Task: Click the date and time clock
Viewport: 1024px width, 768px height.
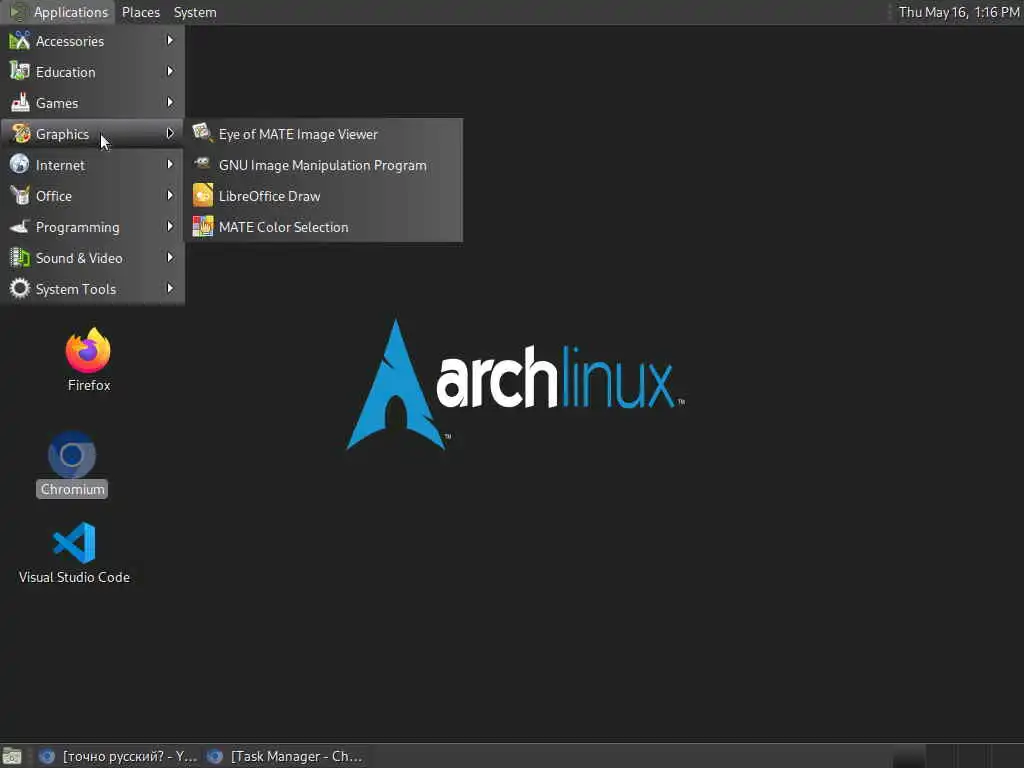Action: tap(959, 12)
